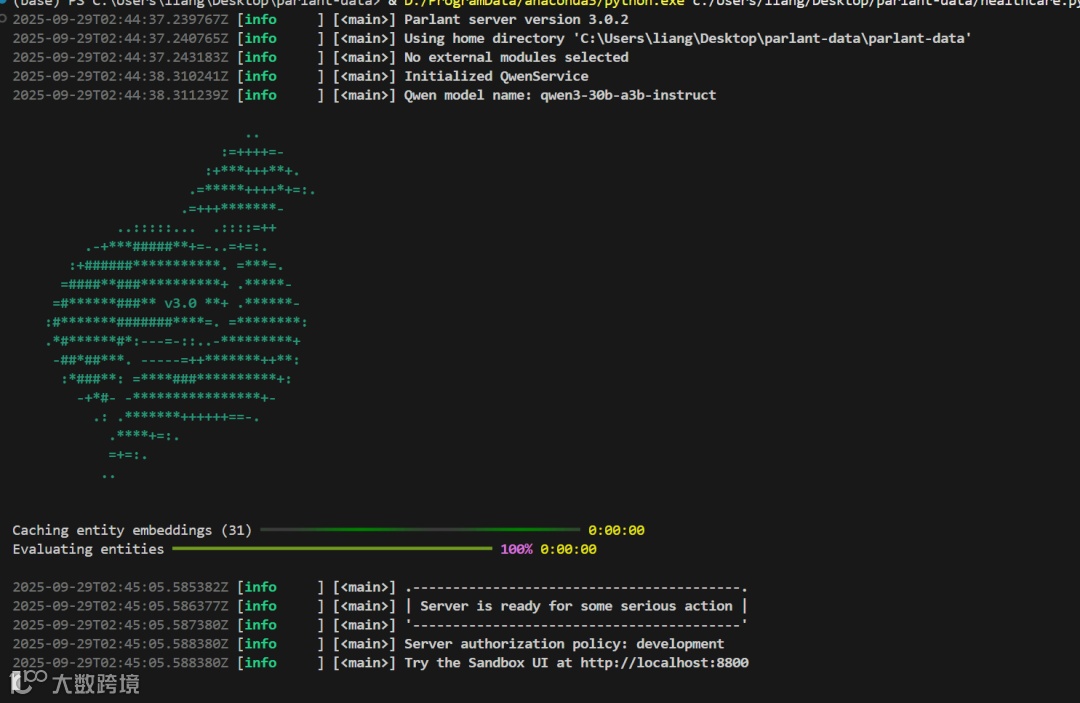Click timestamp 2025-09-29T02:45:05.585382Z

point(121,587)
